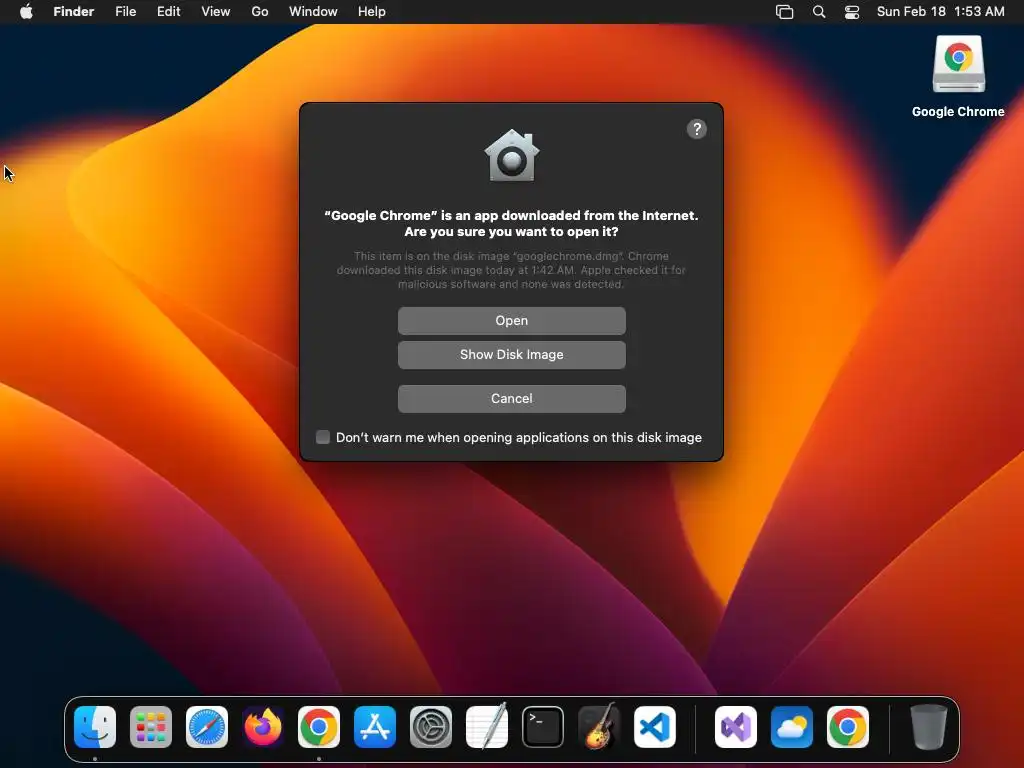Viewport: 1024px width, 768px height.
Task: Click the Gatekeeper house icon in dialog
Action: pyautogui.click(x=512, y=155)
